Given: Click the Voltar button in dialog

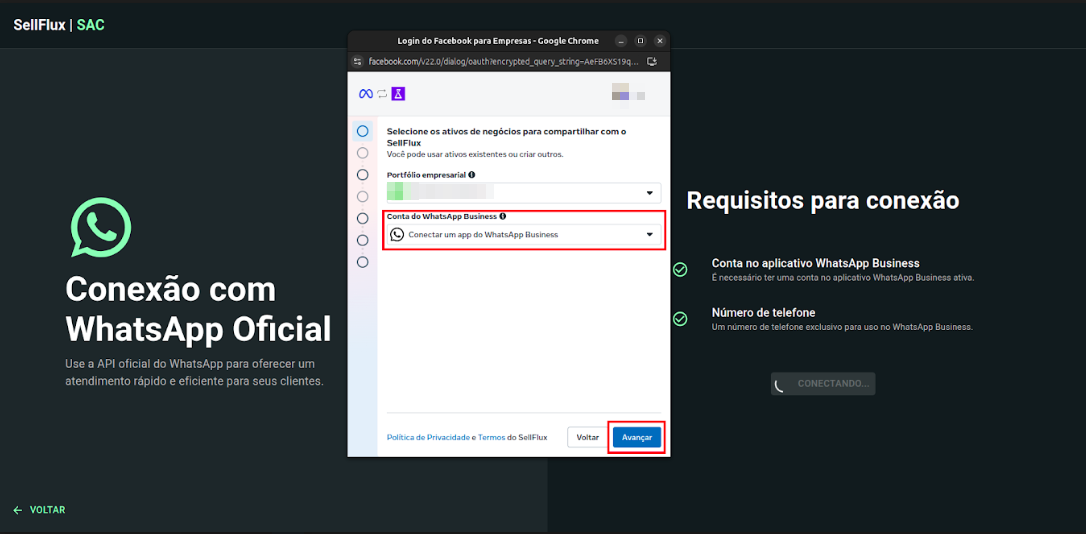Looking at the screenshot, I should [587, 438].
